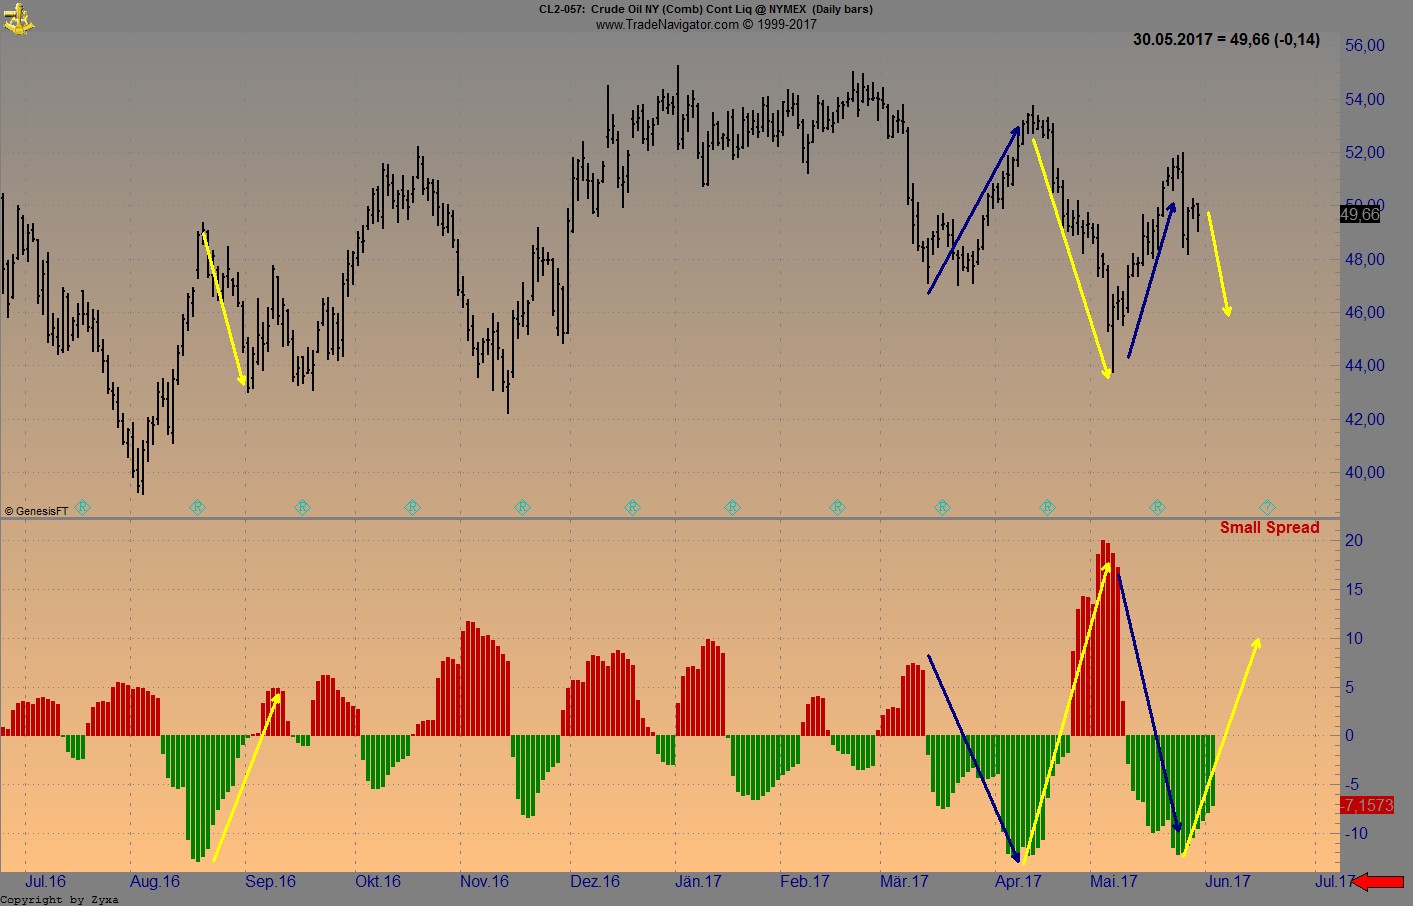This screenshot has height=906, width=1413.
Task: Click the R diamond marker below Feb.17
Action: (836, 507)
